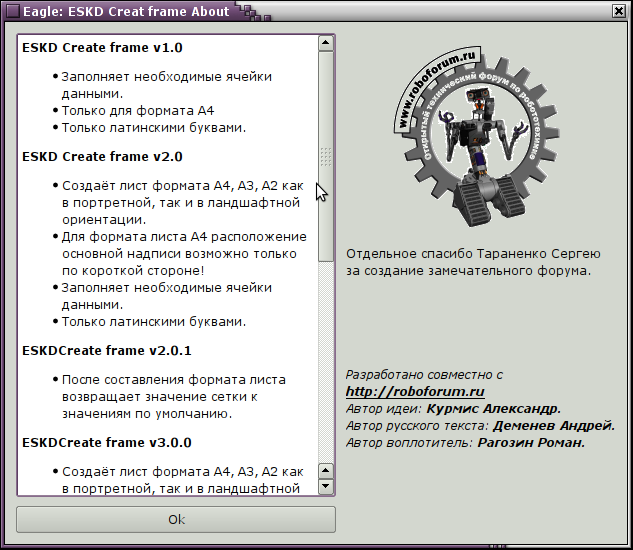Click the Ok button
This screenshot has width=633, height=550.
tap(176, 519)
